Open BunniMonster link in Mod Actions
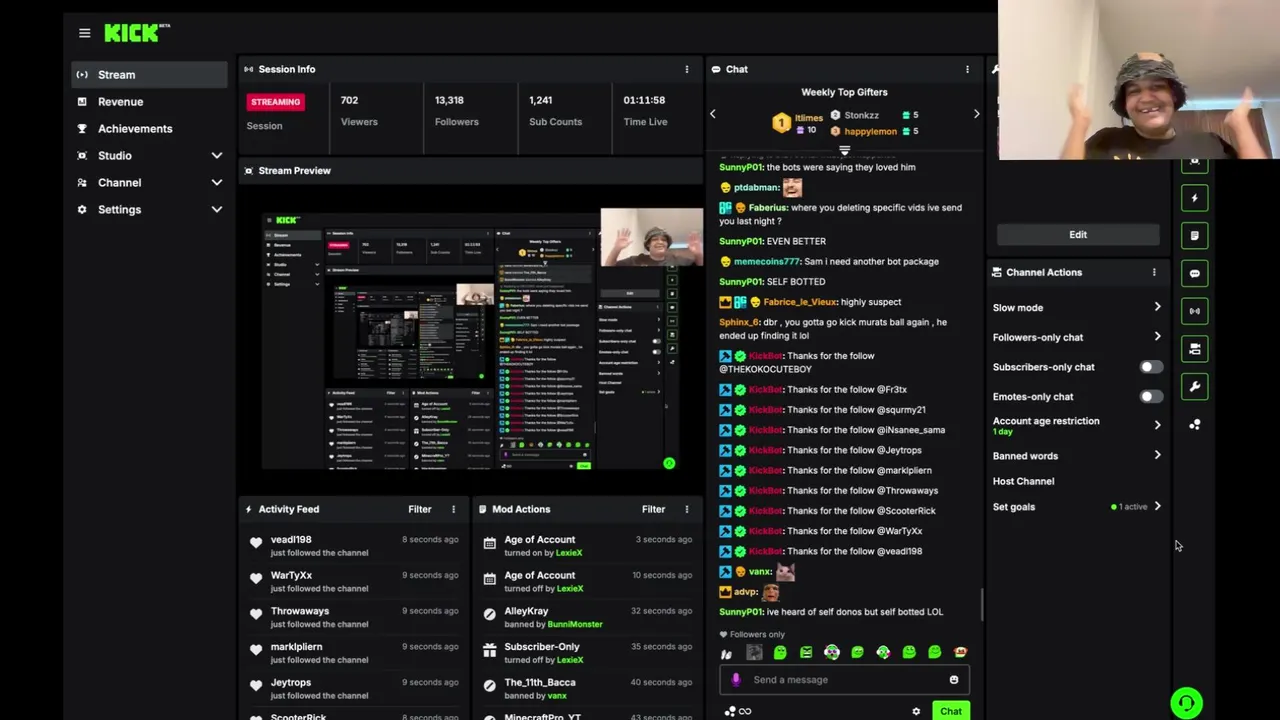This screenshot has height=720, width=1280. (575, 624)
